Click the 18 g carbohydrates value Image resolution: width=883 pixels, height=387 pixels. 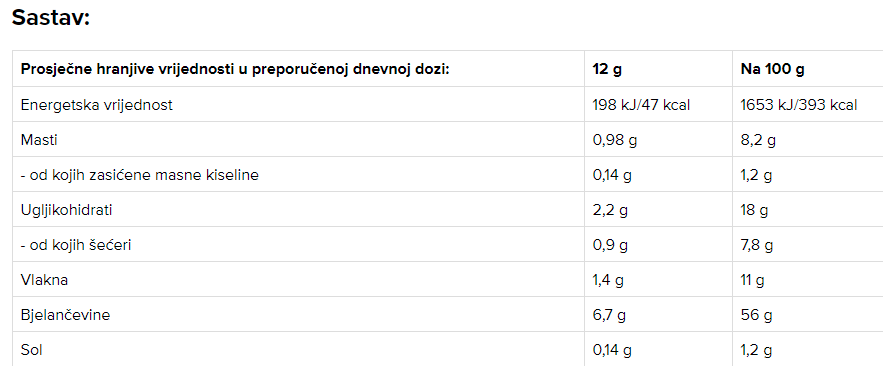(x=754, y=211)
